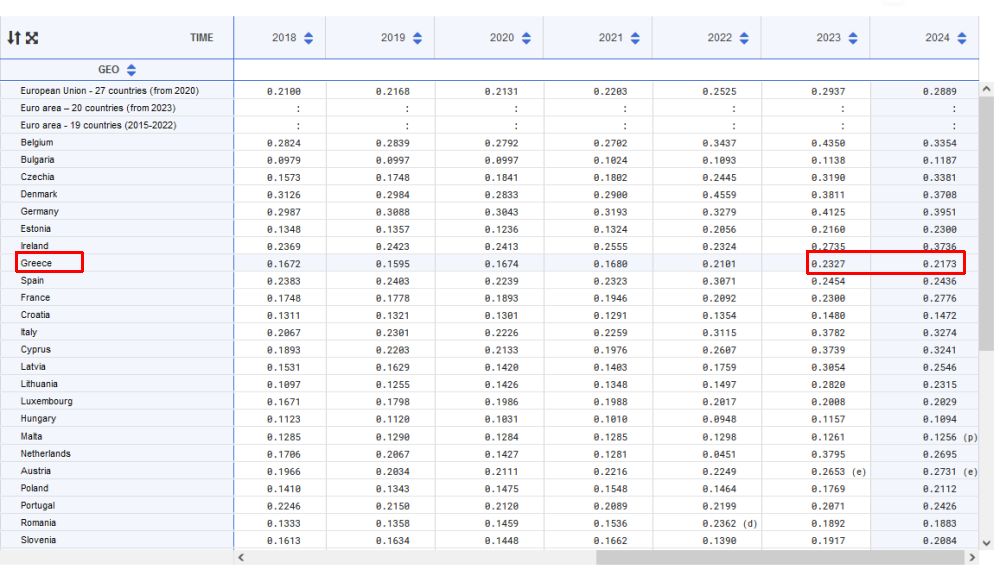The image size is (1000, 576).
Task: Click Italy's 2019 value 0.2301
Action: (392, 332)
